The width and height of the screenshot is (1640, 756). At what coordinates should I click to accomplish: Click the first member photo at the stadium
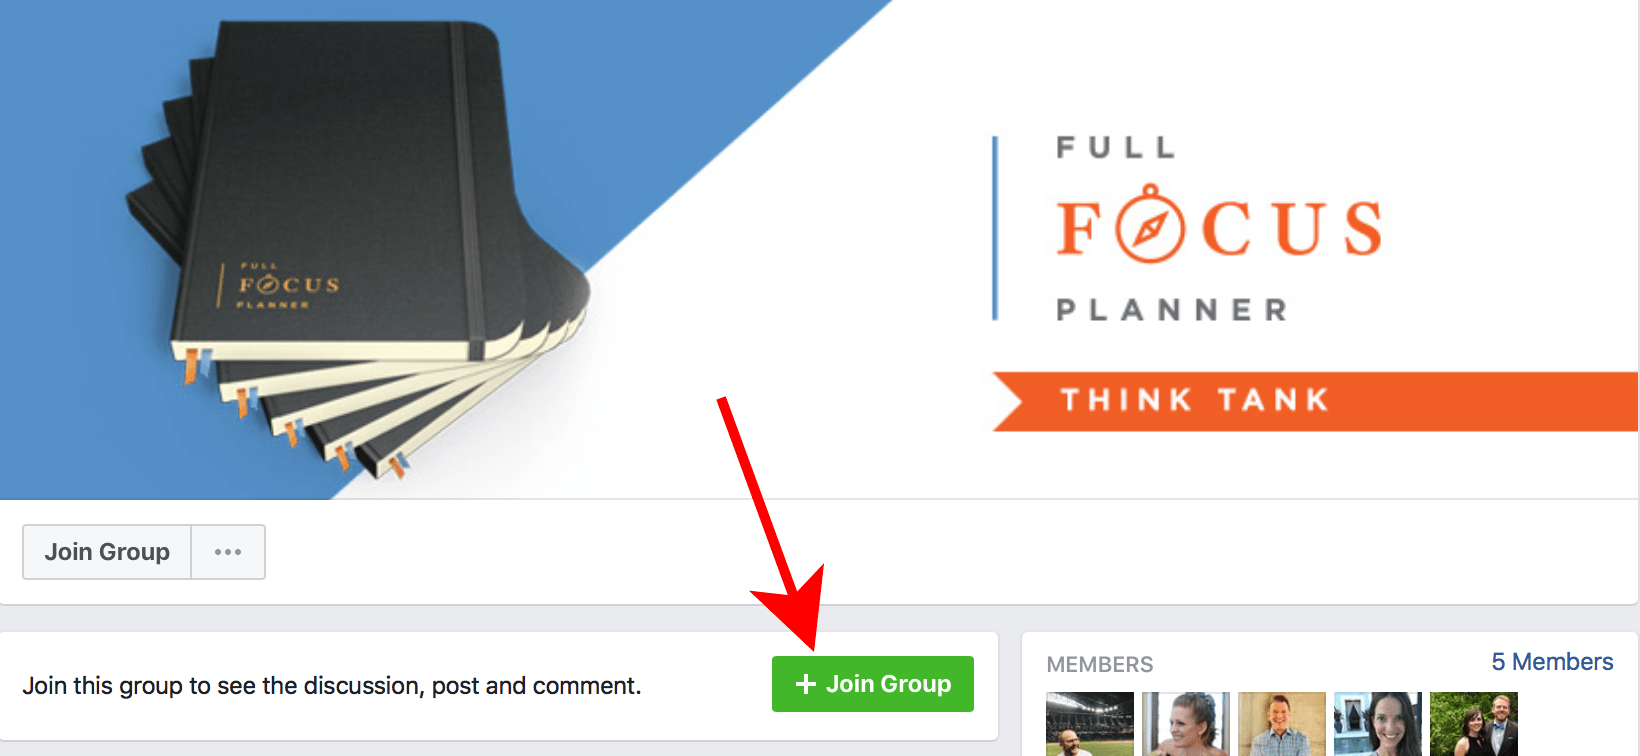tap(1090, 724)
